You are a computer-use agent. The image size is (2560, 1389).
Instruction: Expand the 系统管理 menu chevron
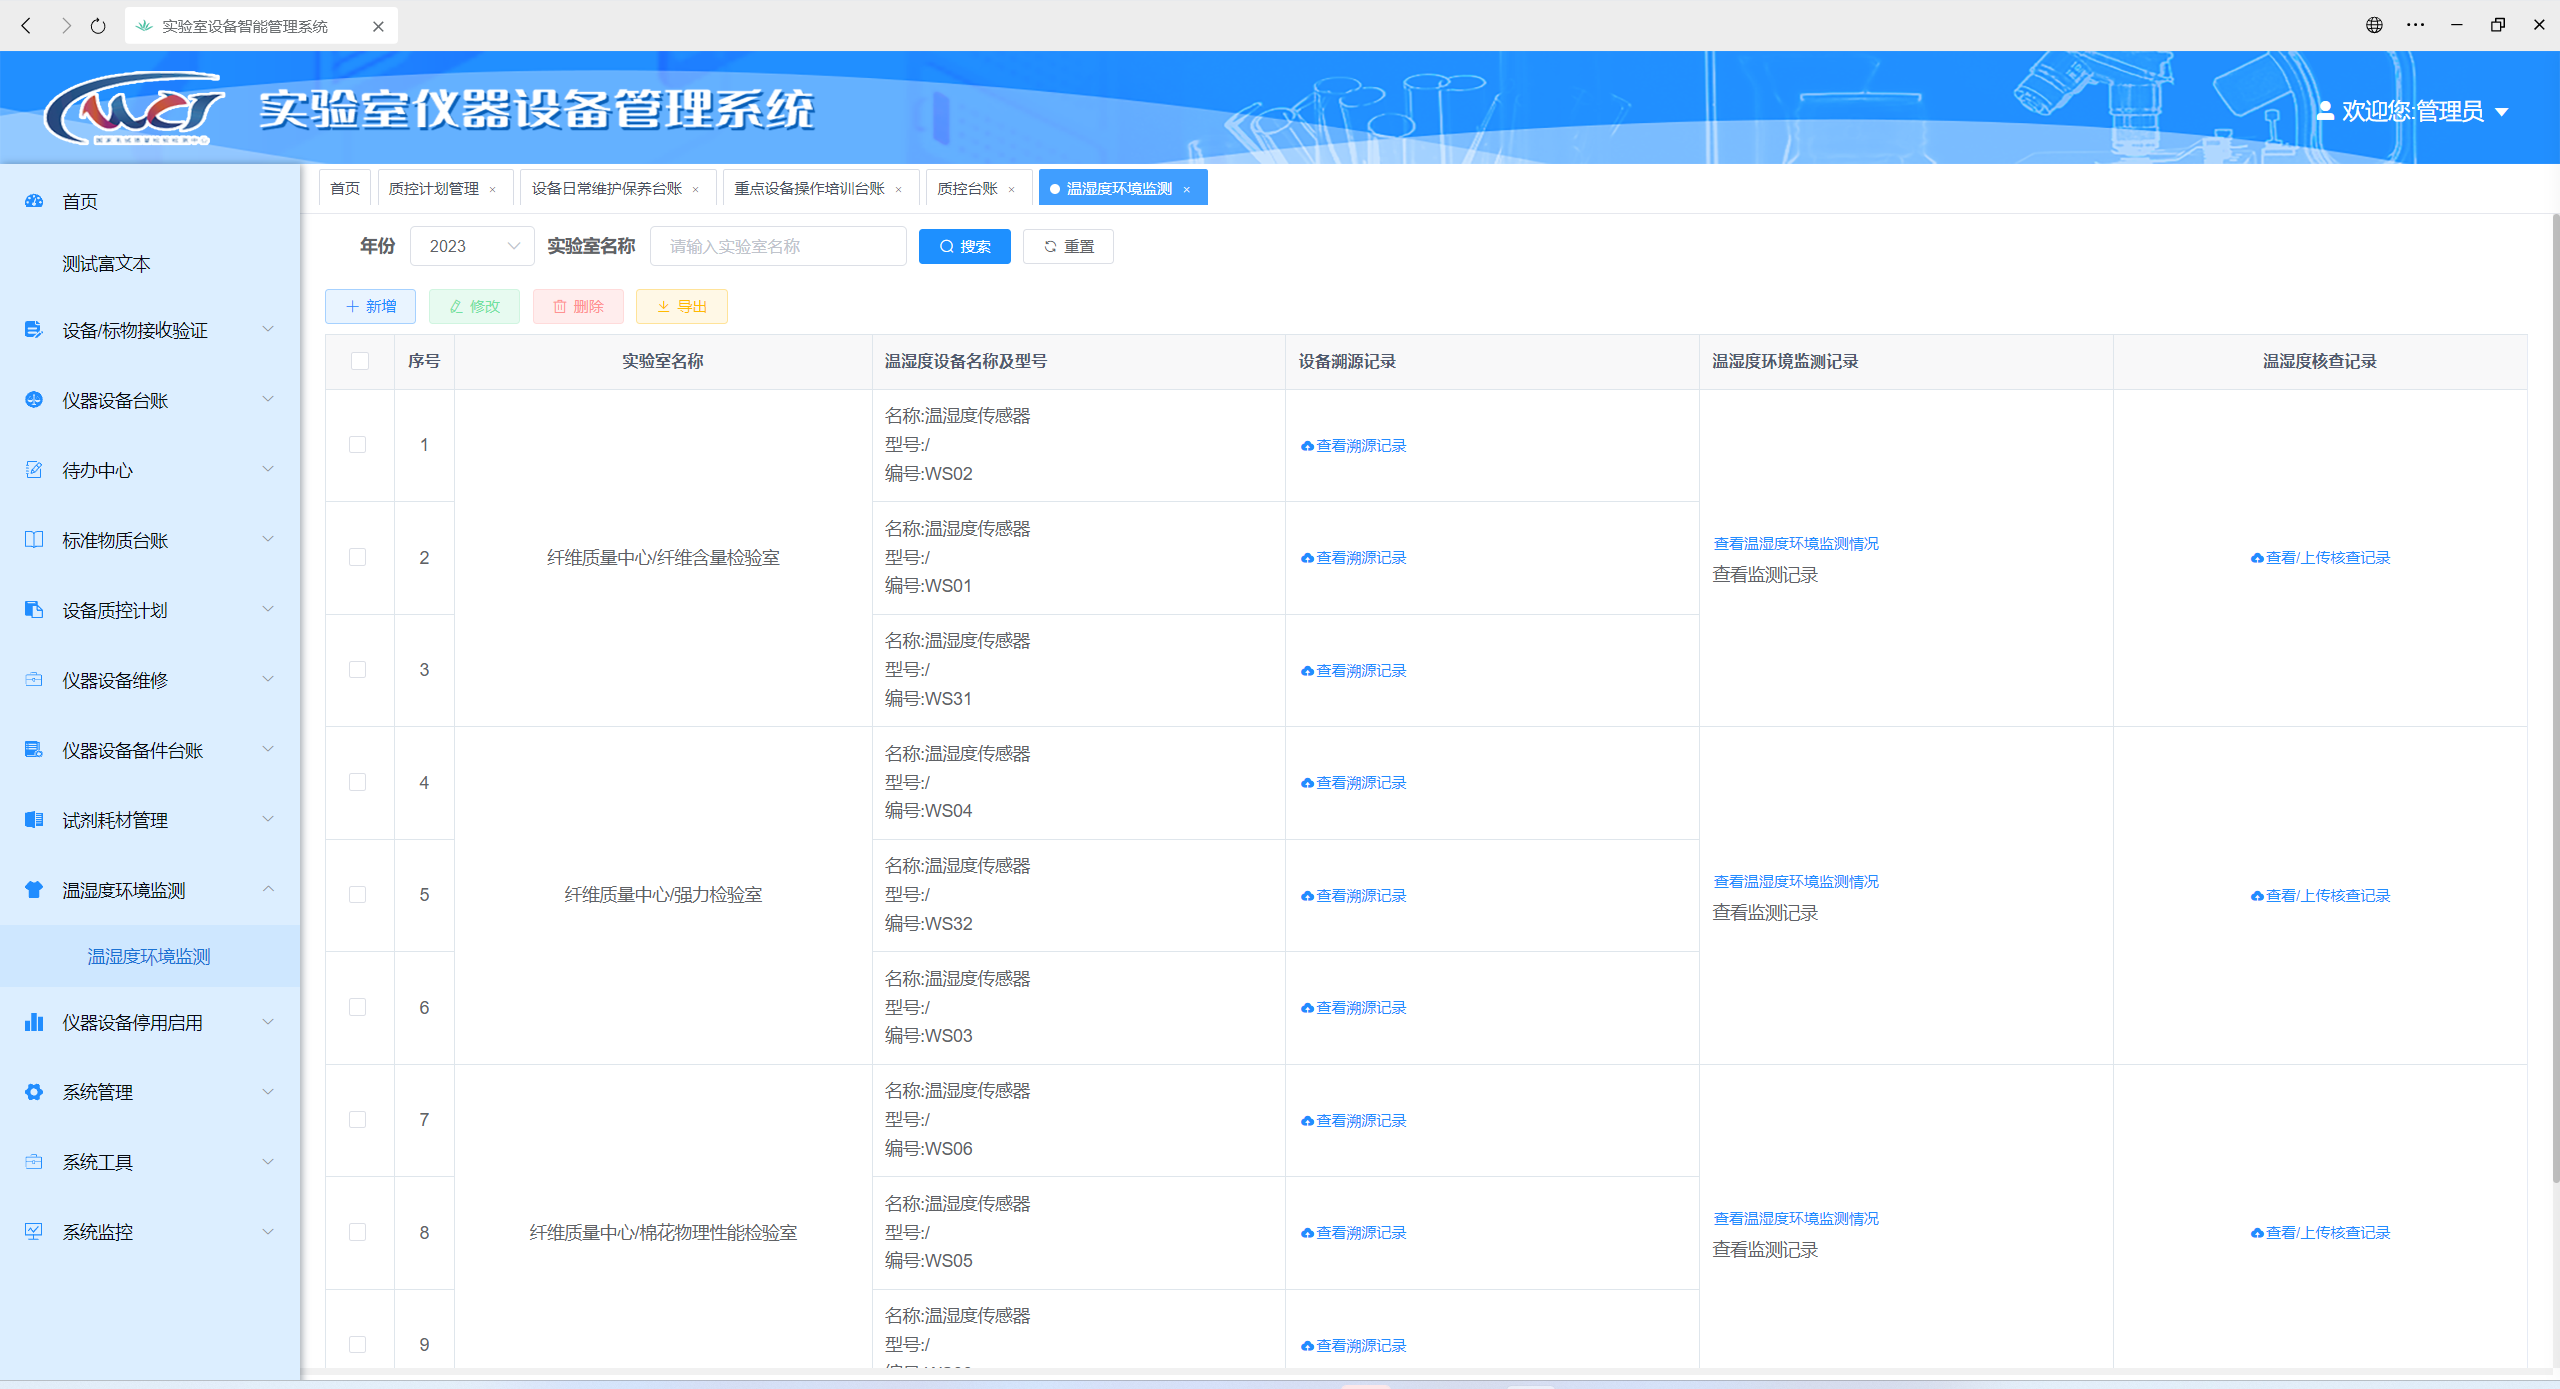click(x=268, y=1091)
